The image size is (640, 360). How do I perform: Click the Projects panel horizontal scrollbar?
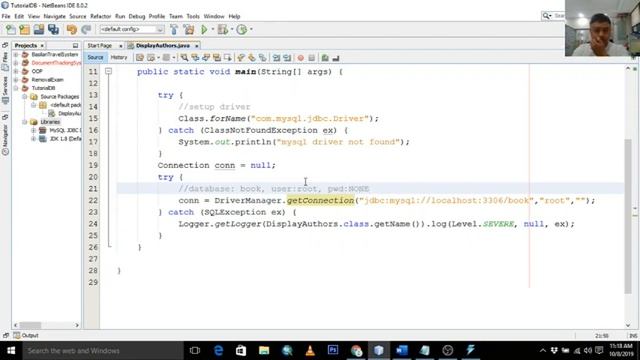pos(31,325)
